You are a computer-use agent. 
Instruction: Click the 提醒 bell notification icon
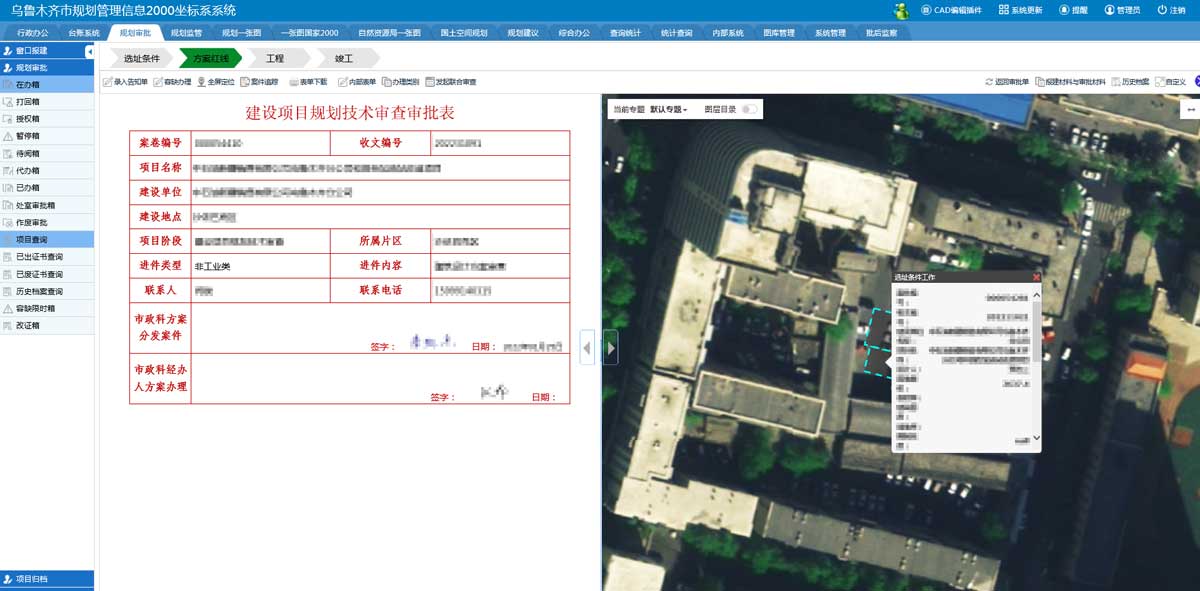pos(1064,10)
